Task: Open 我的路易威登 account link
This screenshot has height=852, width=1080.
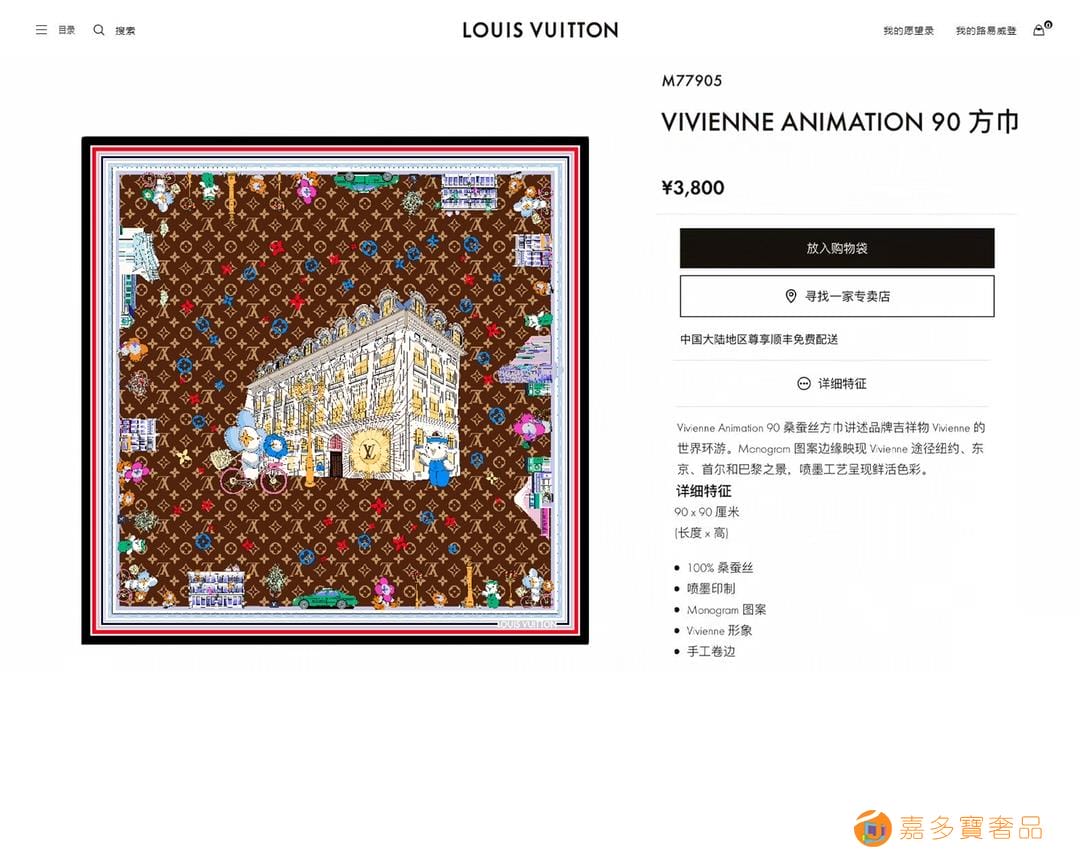Action: (986, 31)
